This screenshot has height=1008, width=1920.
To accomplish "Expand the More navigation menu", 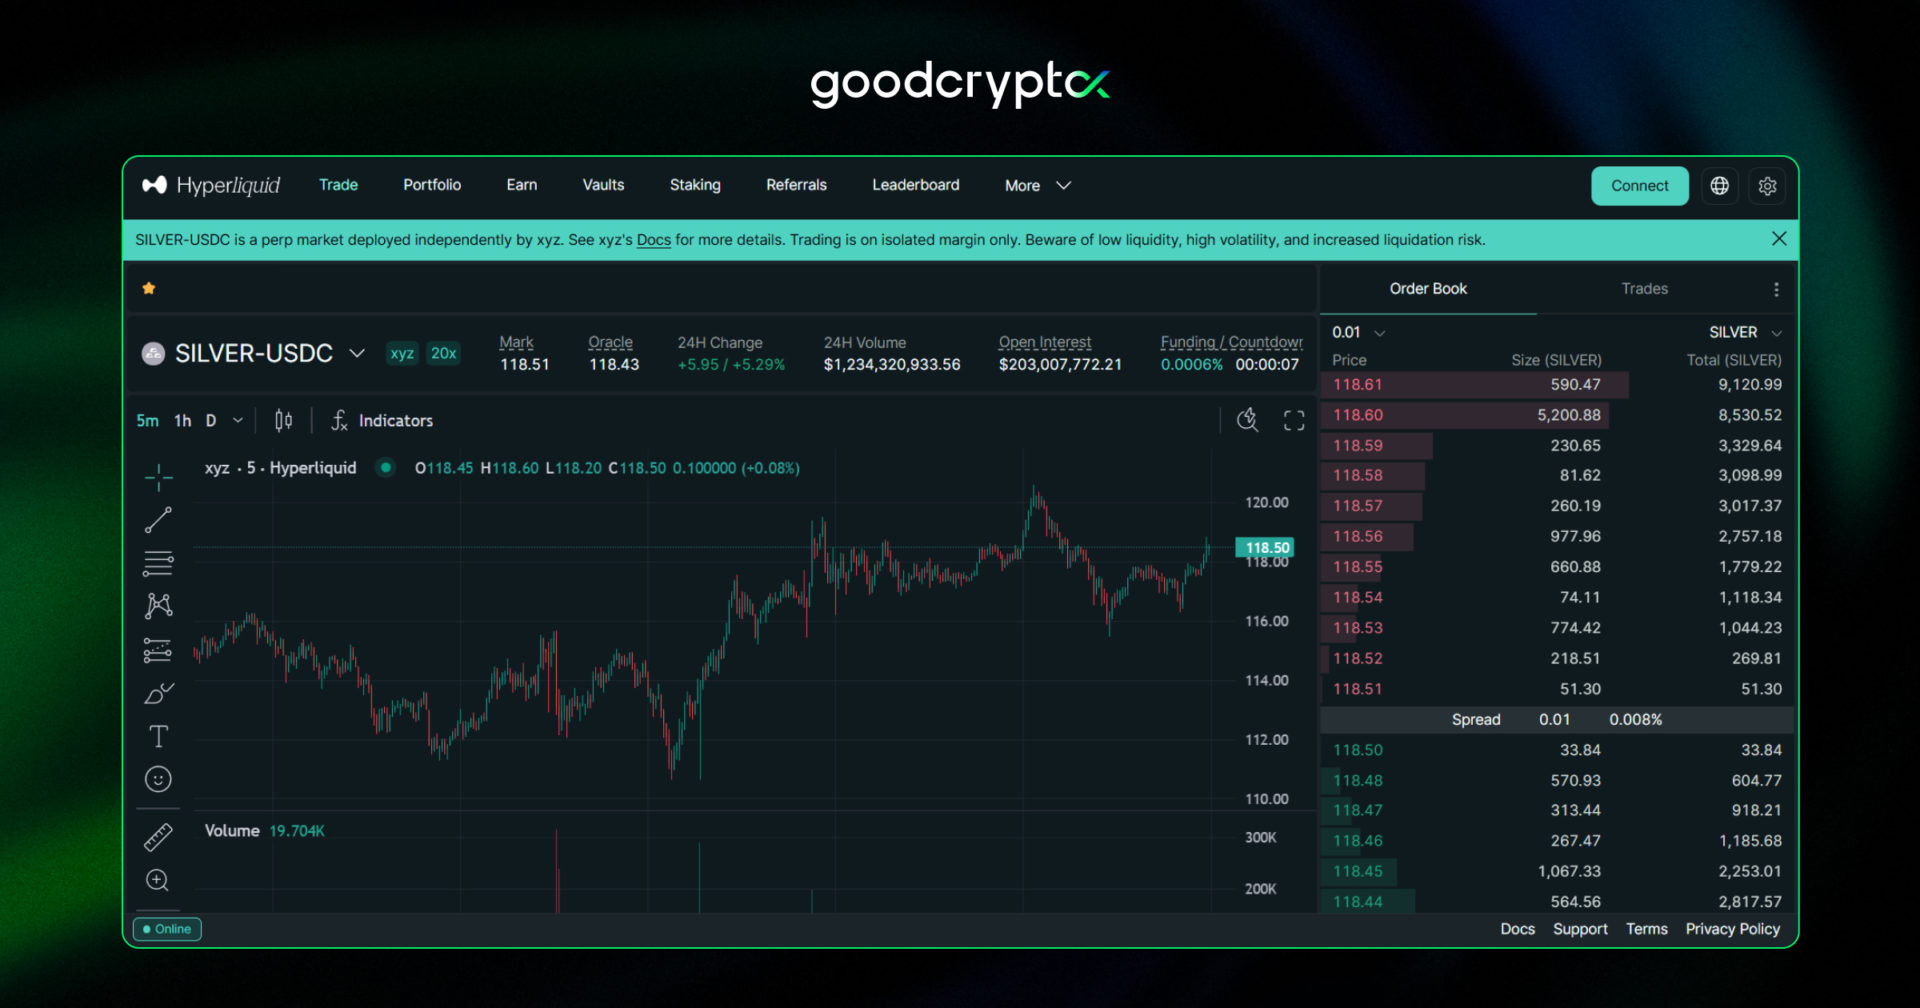I will click(1037, 186).
